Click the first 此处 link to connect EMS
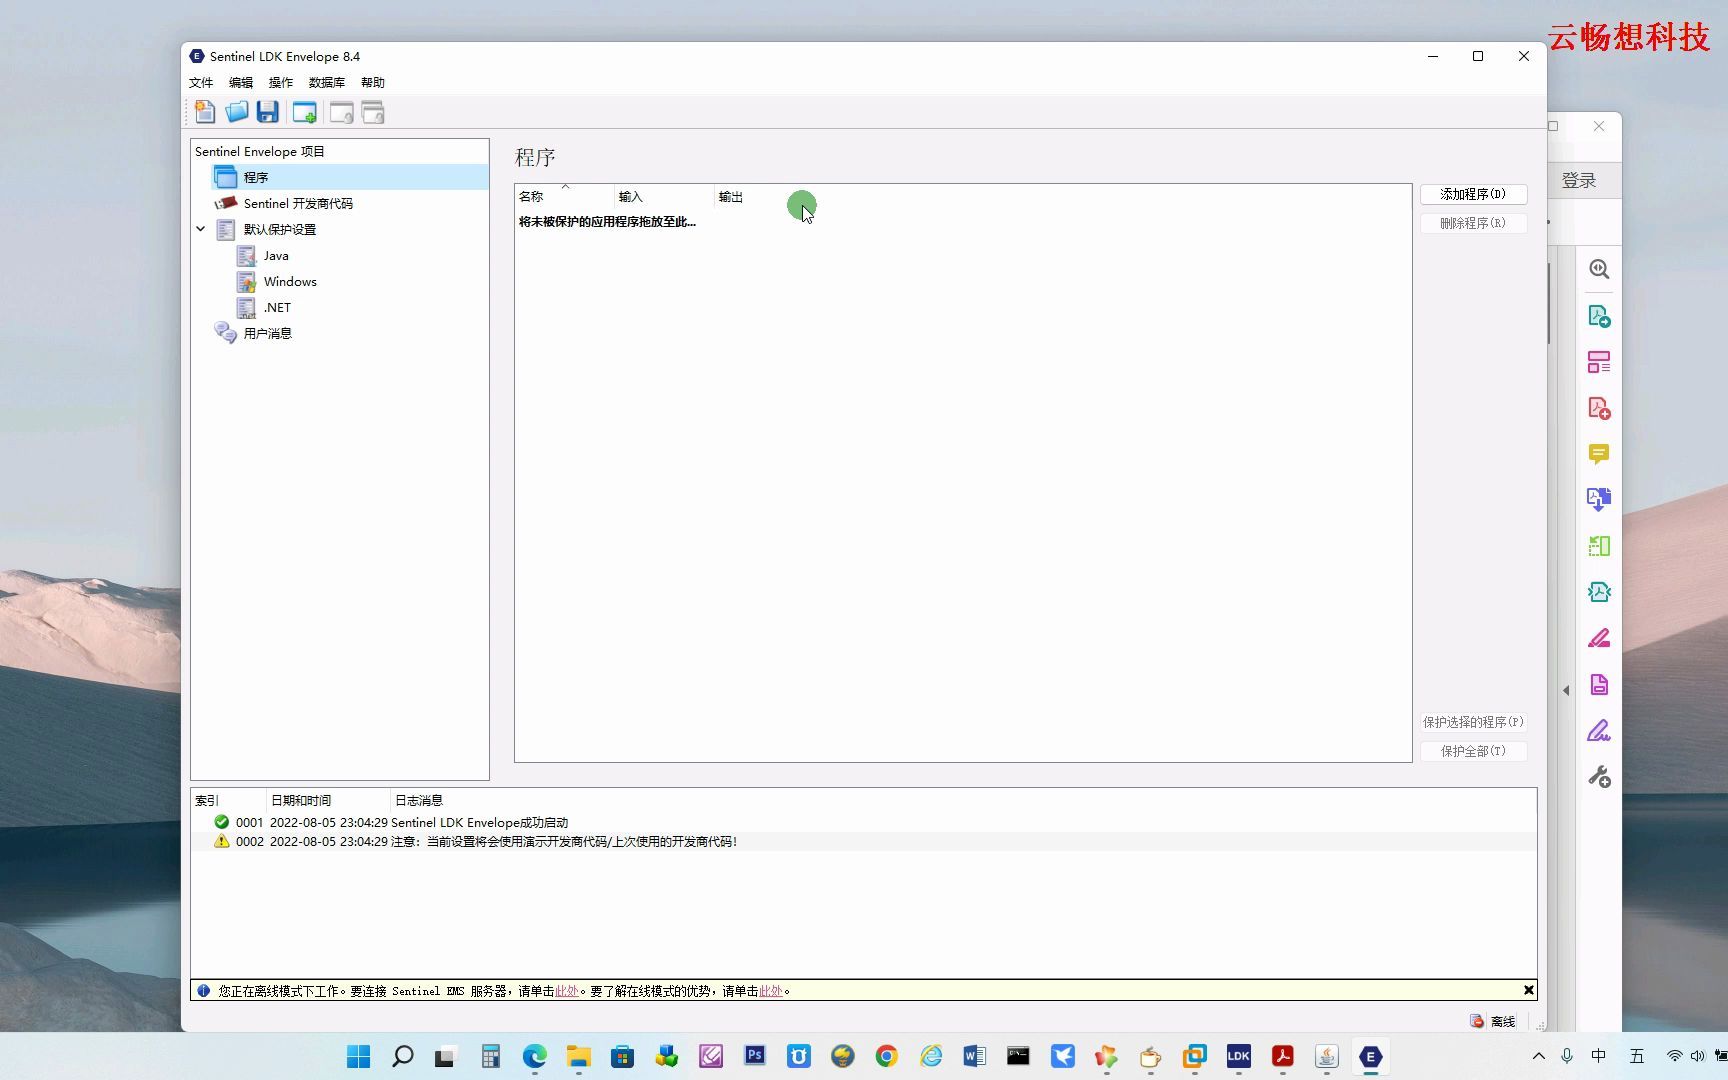 (x=567, y=991)
